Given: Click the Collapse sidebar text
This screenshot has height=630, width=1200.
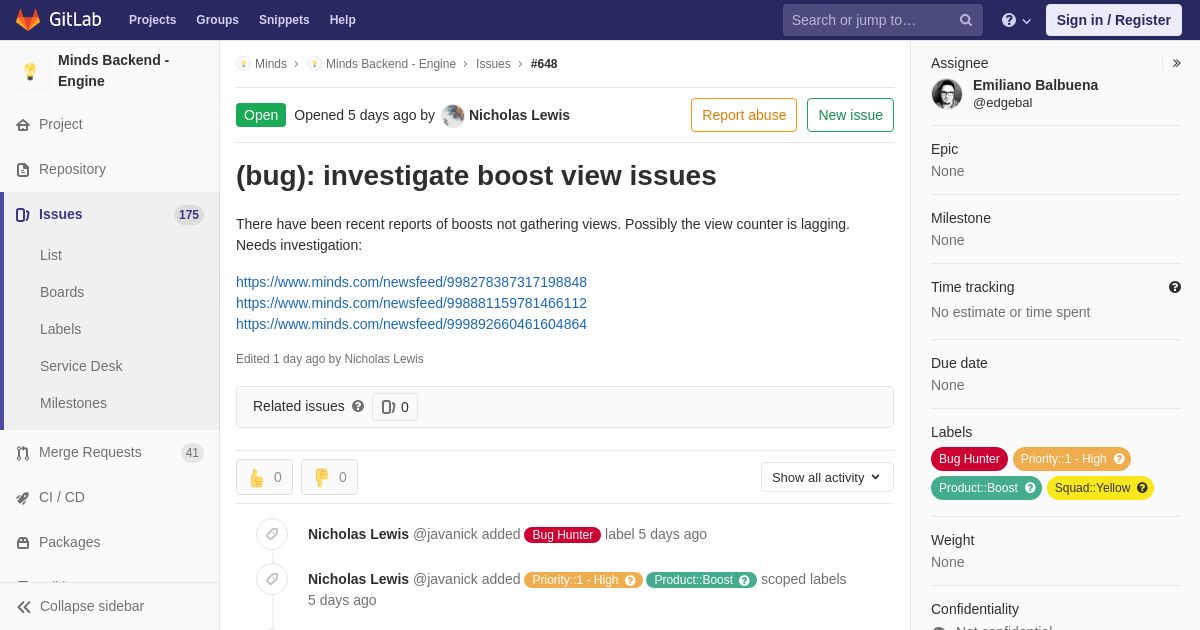Looking at the screenshot, I should point(92,606).
